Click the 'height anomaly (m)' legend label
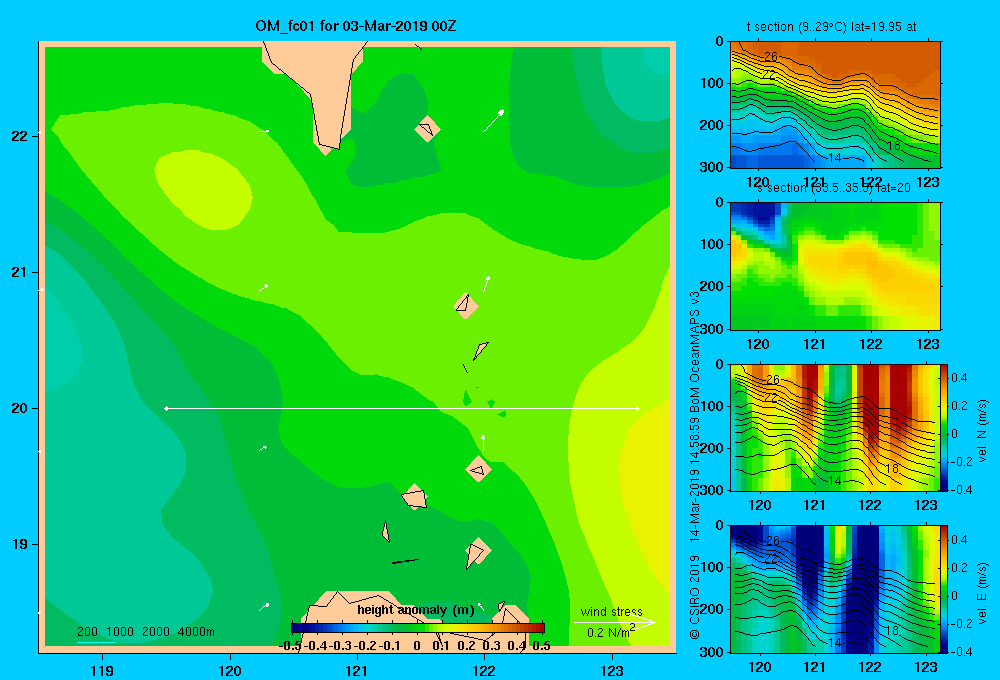 [x=416, y=610]
